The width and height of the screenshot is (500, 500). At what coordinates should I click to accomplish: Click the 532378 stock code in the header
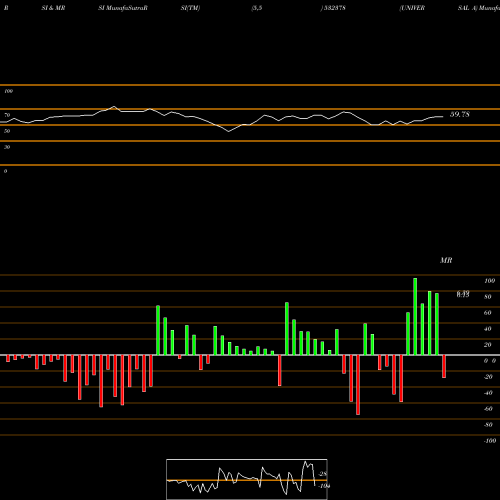(334, 8)
